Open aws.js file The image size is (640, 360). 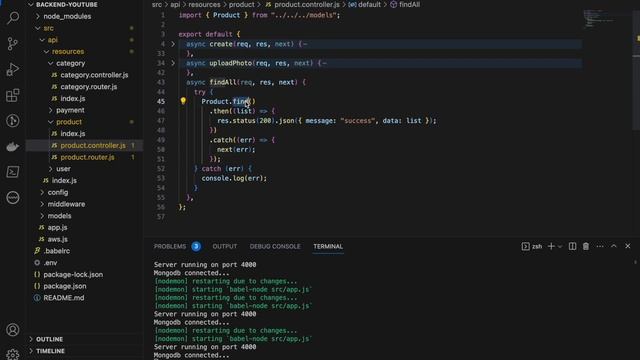point(58,239)
